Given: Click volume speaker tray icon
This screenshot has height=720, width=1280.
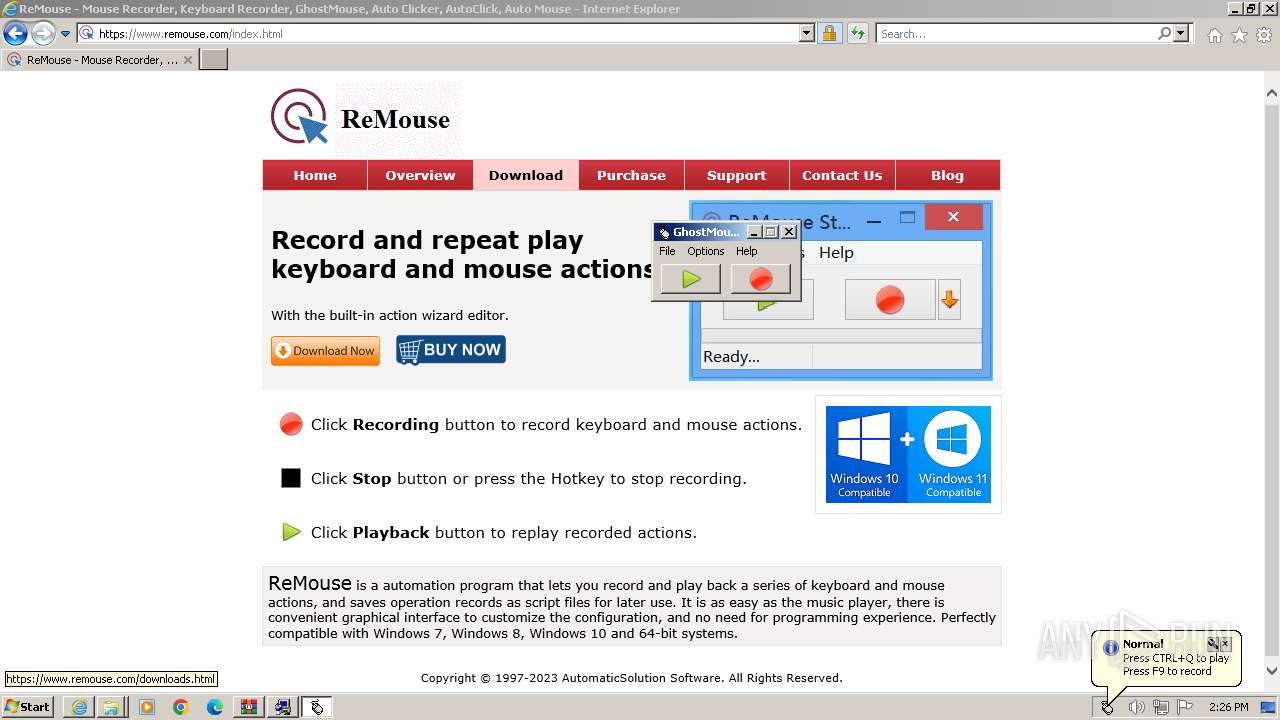Looking at the screenshot, I should tap(1136, 707).
